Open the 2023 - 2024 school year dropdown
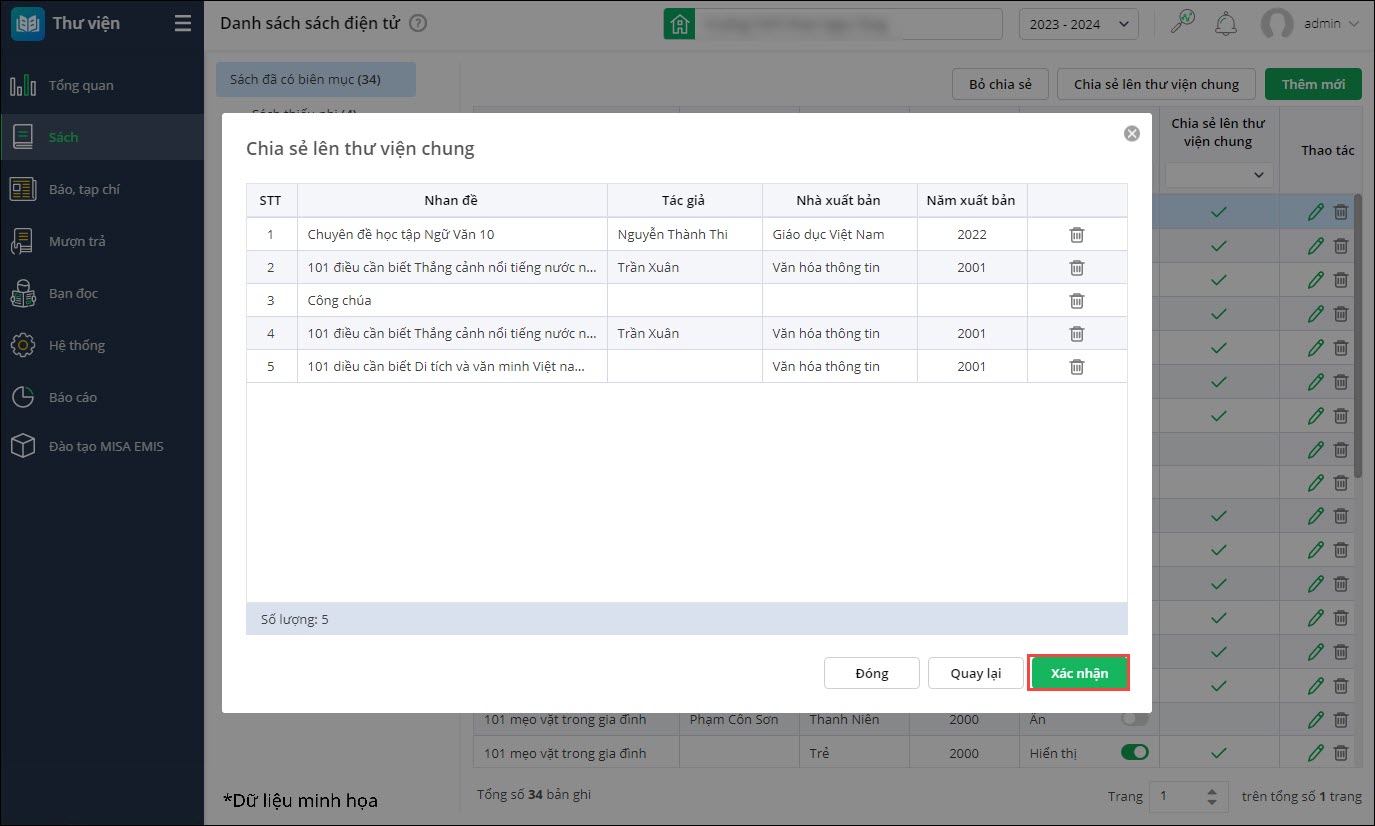The width and height of the screenshot is (1375, 826). coord(1078,24)
